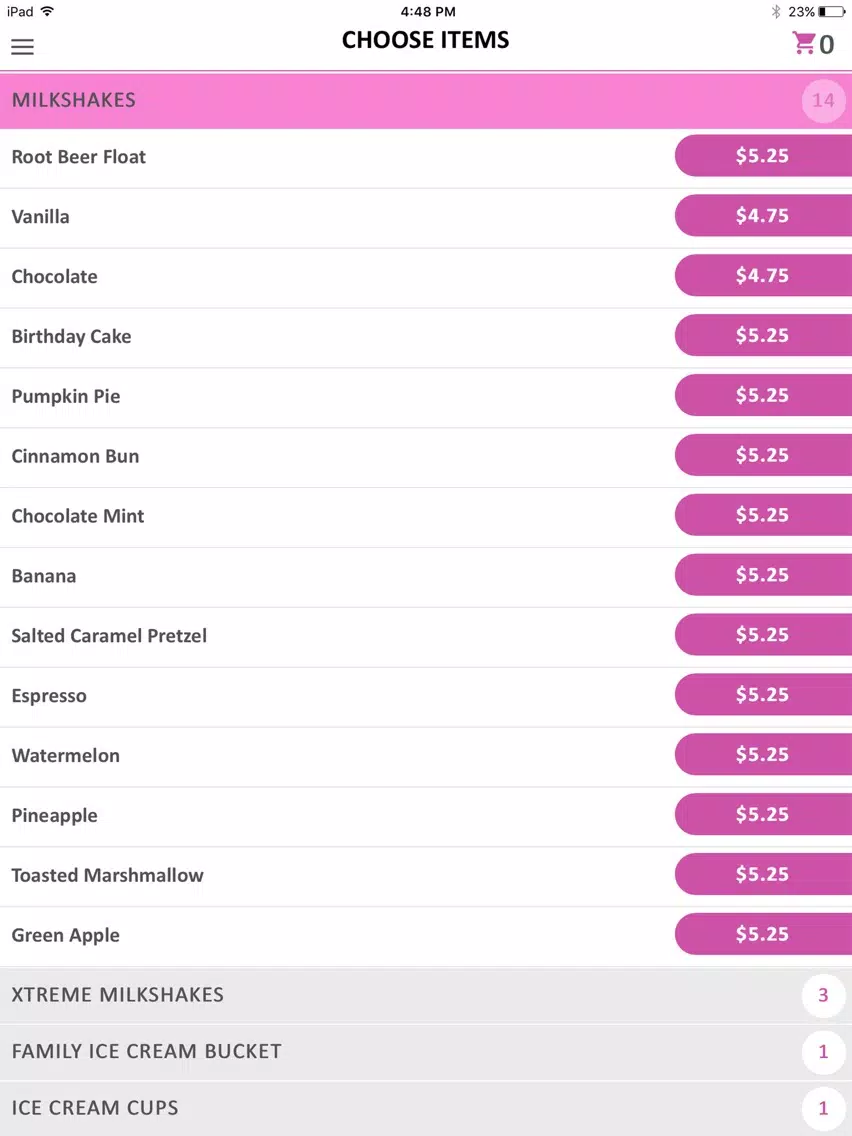This screenshot has height=1136, width=852.
Task: Open the shopping cart
Action: coord(812,43)
